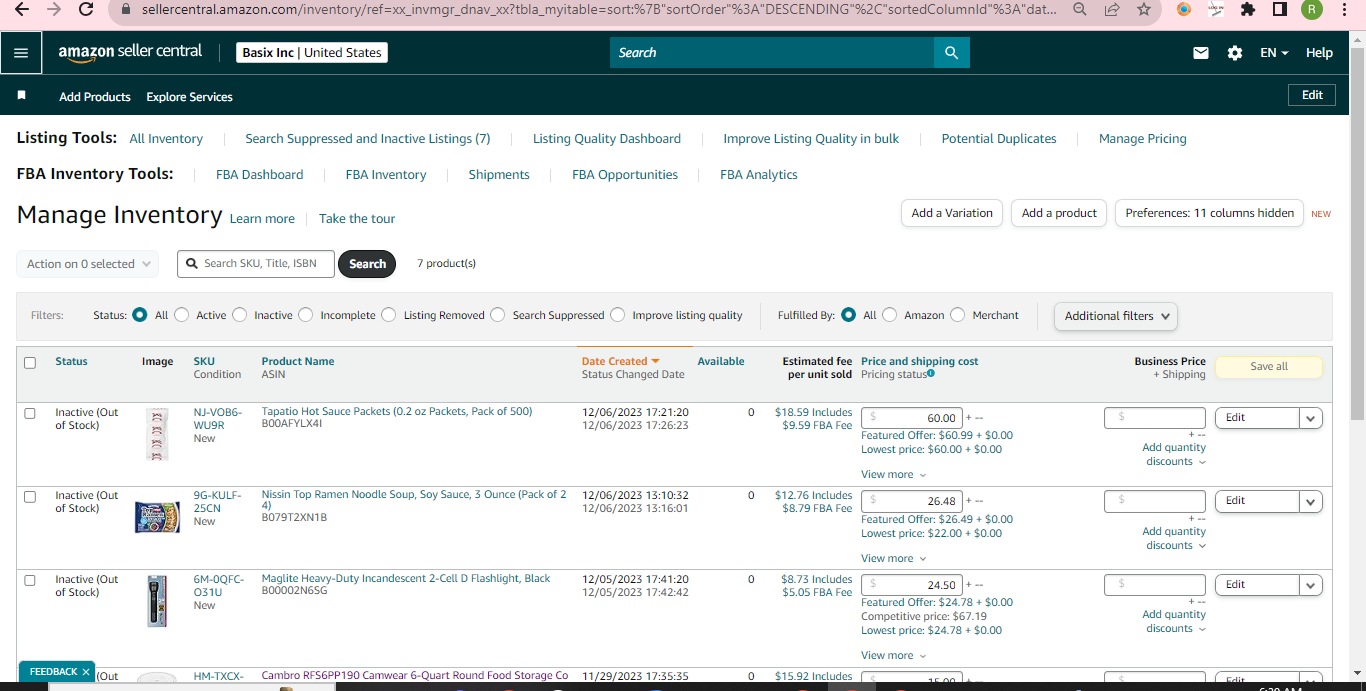
Task: Click the Tapatio Hot Sauce product thumbnail
Action: [x=157, y=433]
